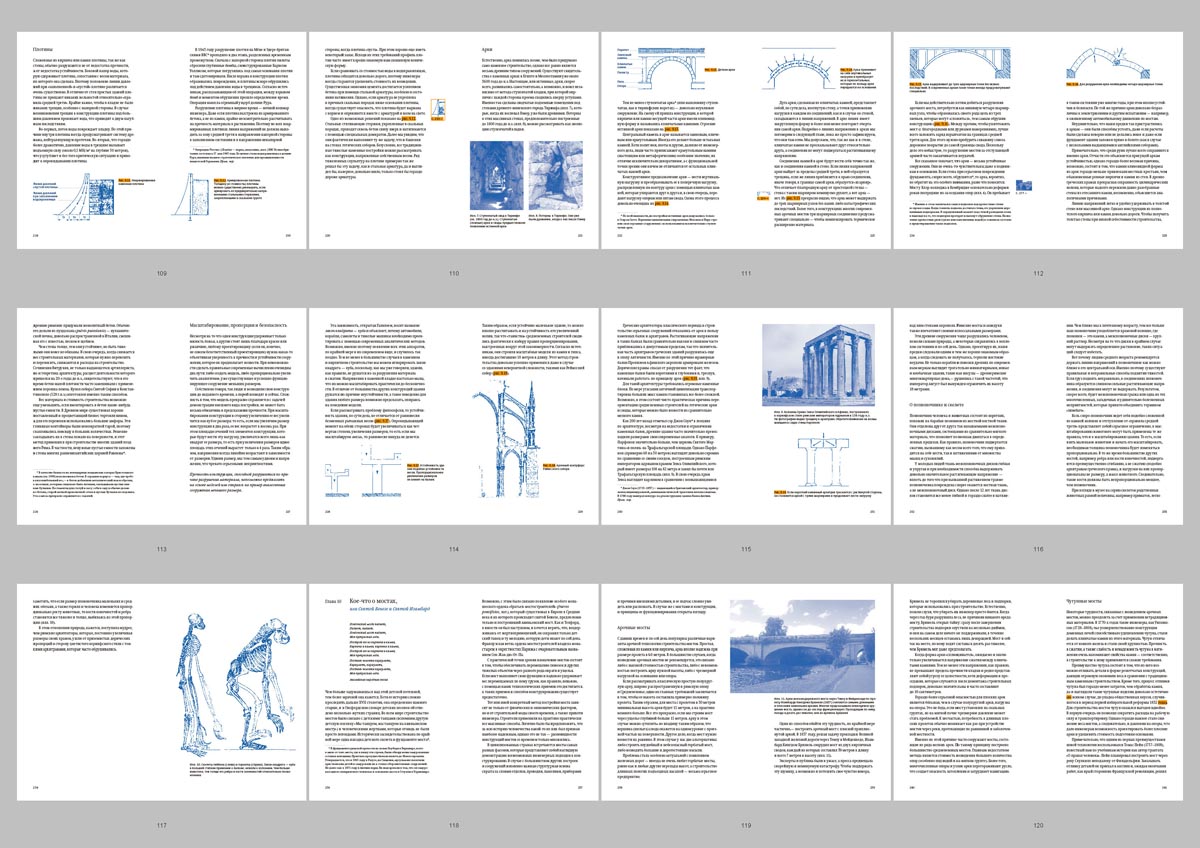Select the hinged bridge arch diagram on spread 112
The width and height of the screenshot is (1200, 848).
952,62
